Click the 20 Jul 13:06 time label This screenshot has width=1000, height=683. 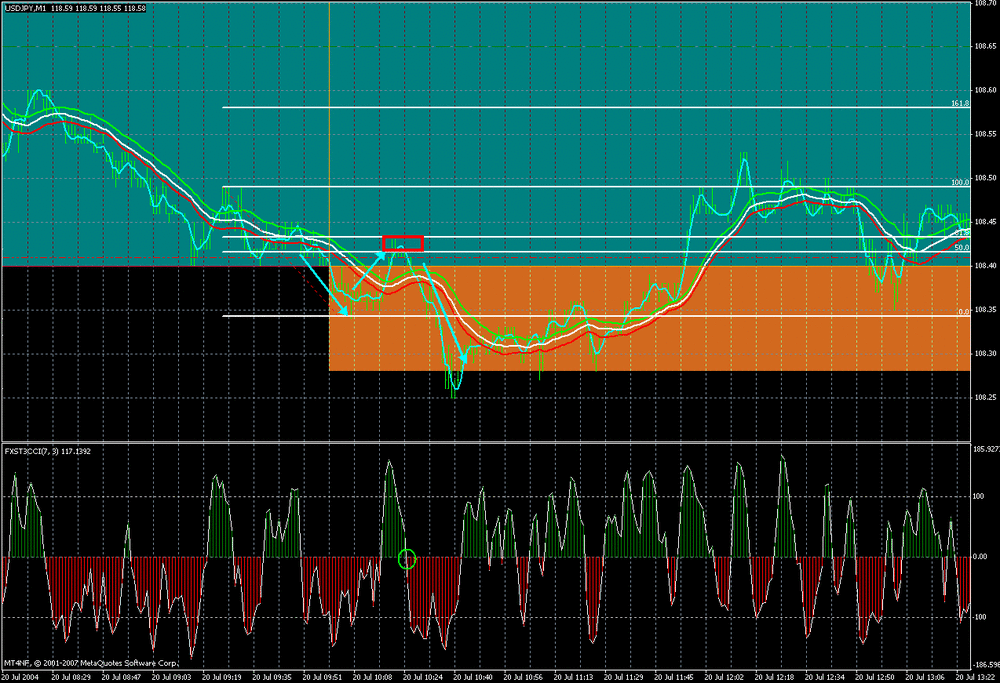pyautogui.click(x=925, y=677)
